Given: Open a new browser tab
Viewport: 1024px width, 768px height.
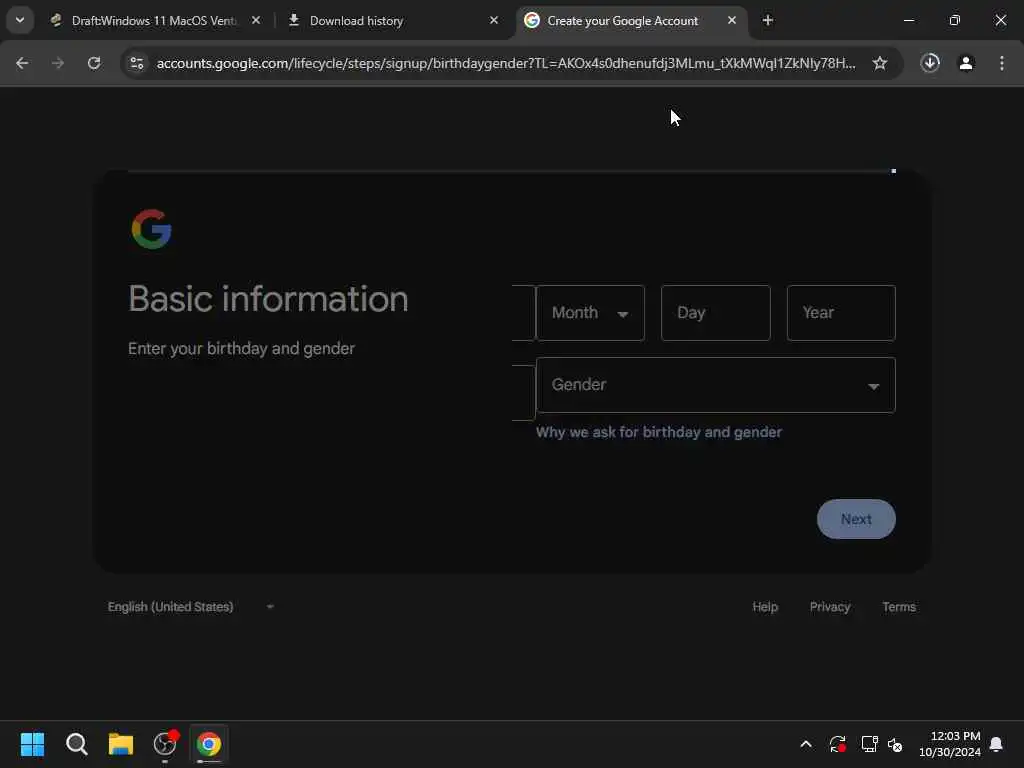Looking at the screenshot, I should click(x=767, y=21).
